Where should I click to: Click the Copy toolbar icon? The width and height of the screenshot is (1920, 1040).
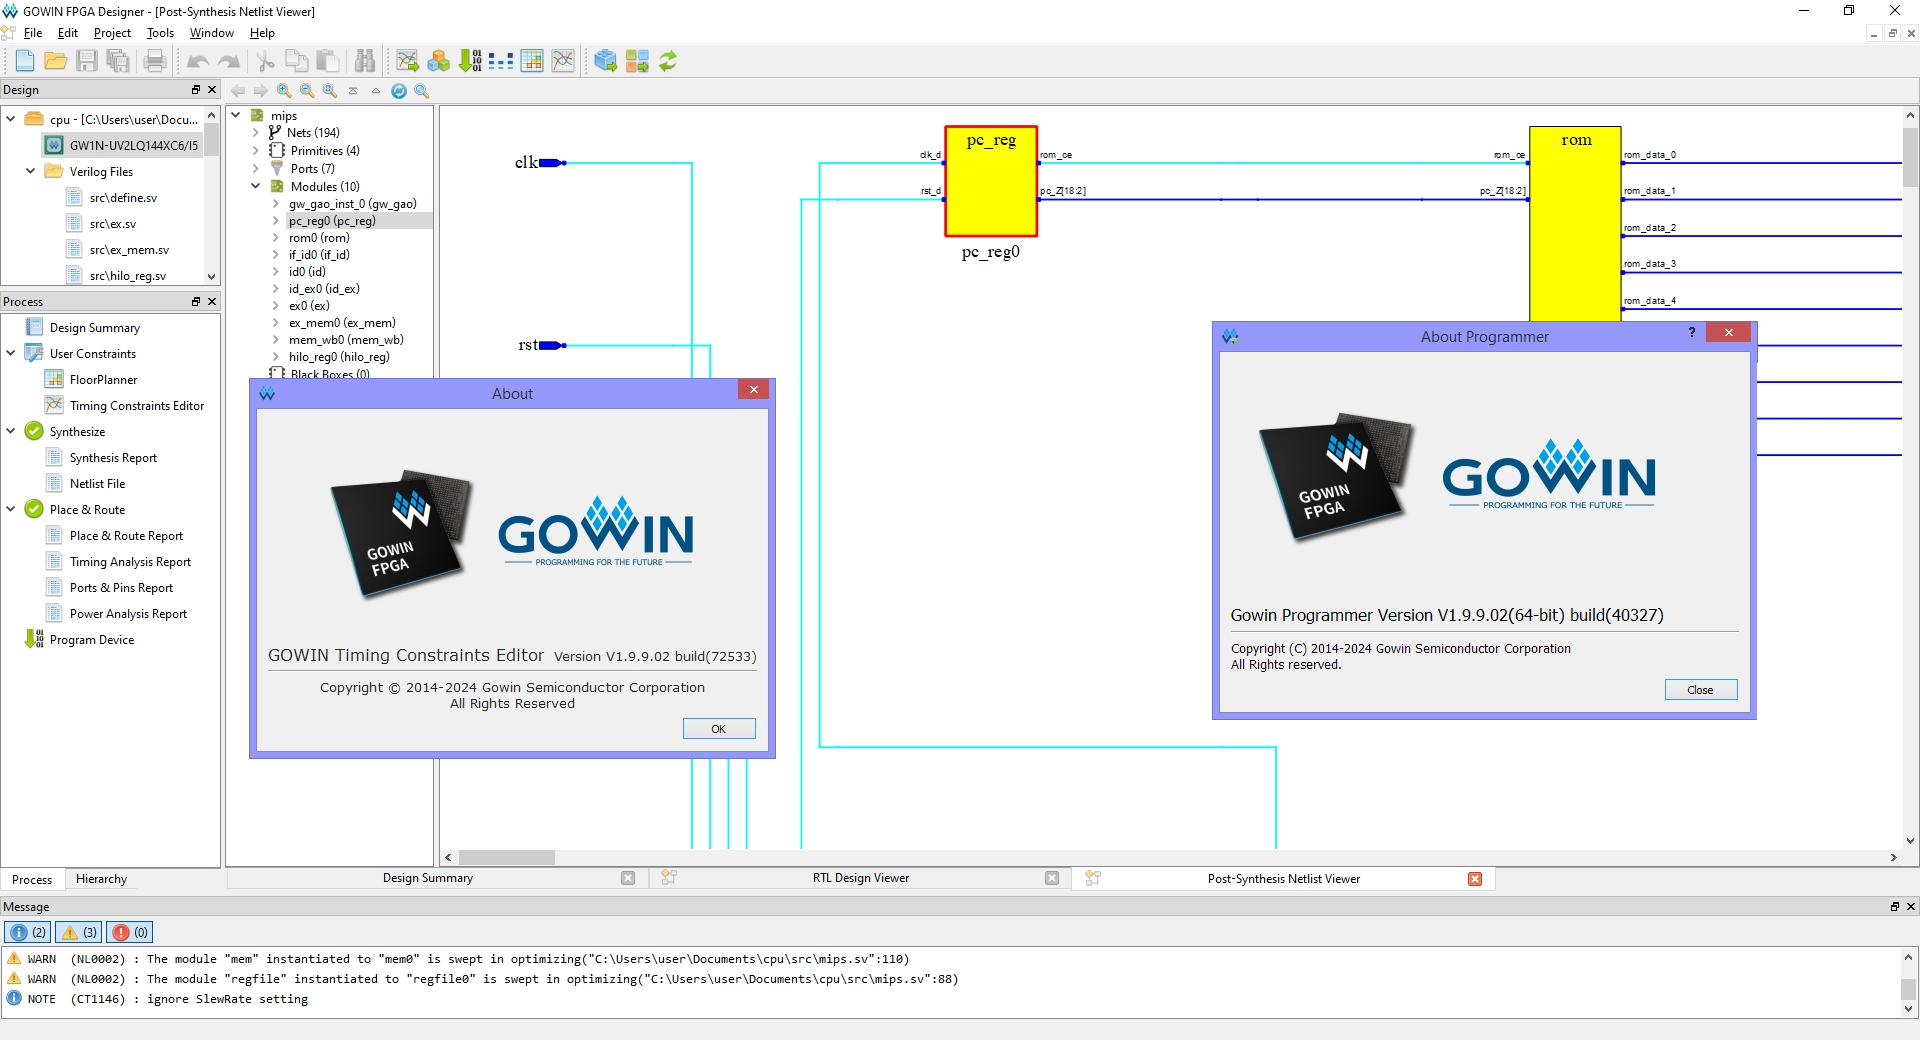(x=297, y=61)
